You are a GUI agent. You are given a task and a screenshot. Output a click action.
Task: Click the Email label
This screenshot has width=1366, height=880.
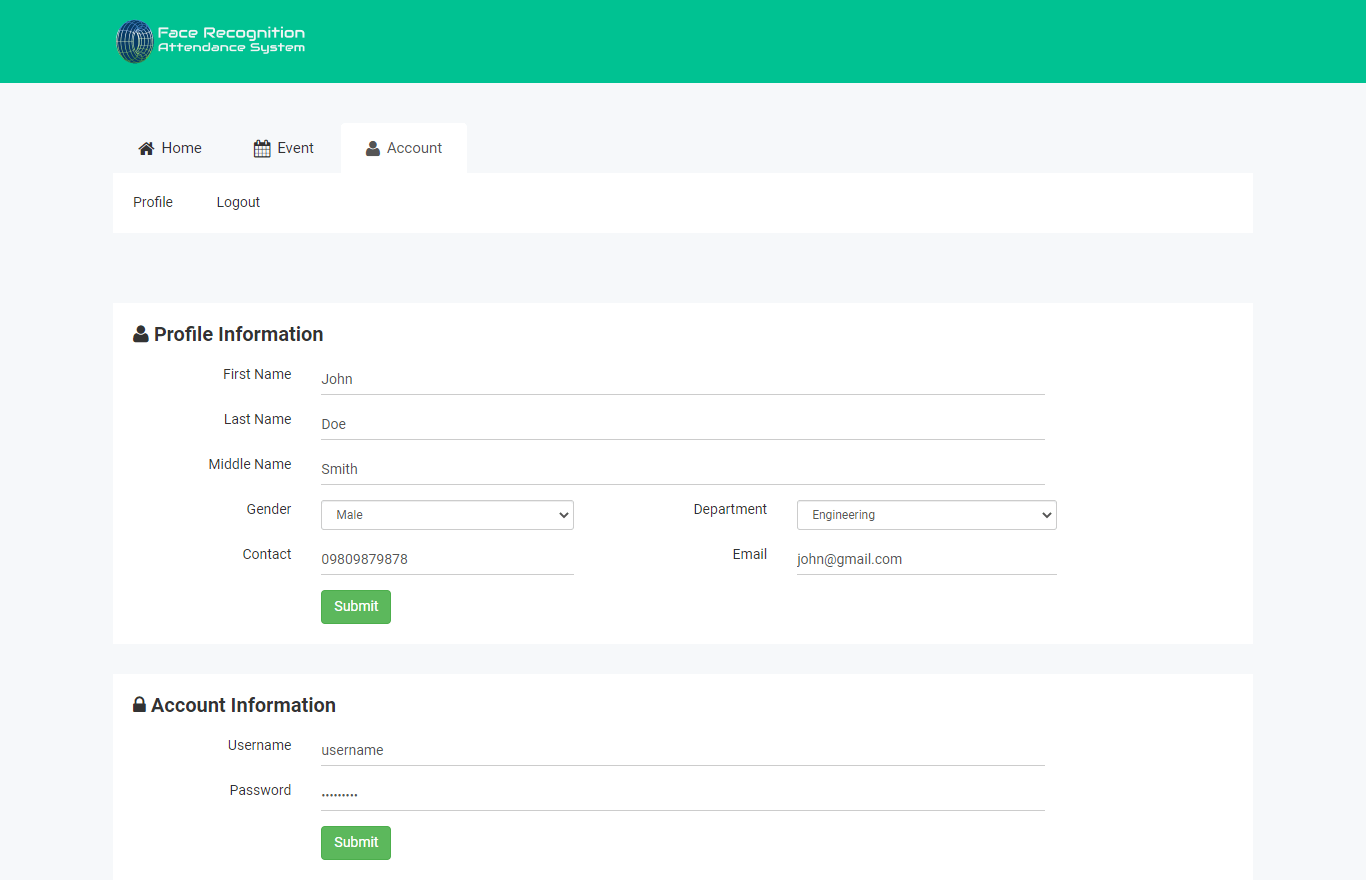point(750,554)
